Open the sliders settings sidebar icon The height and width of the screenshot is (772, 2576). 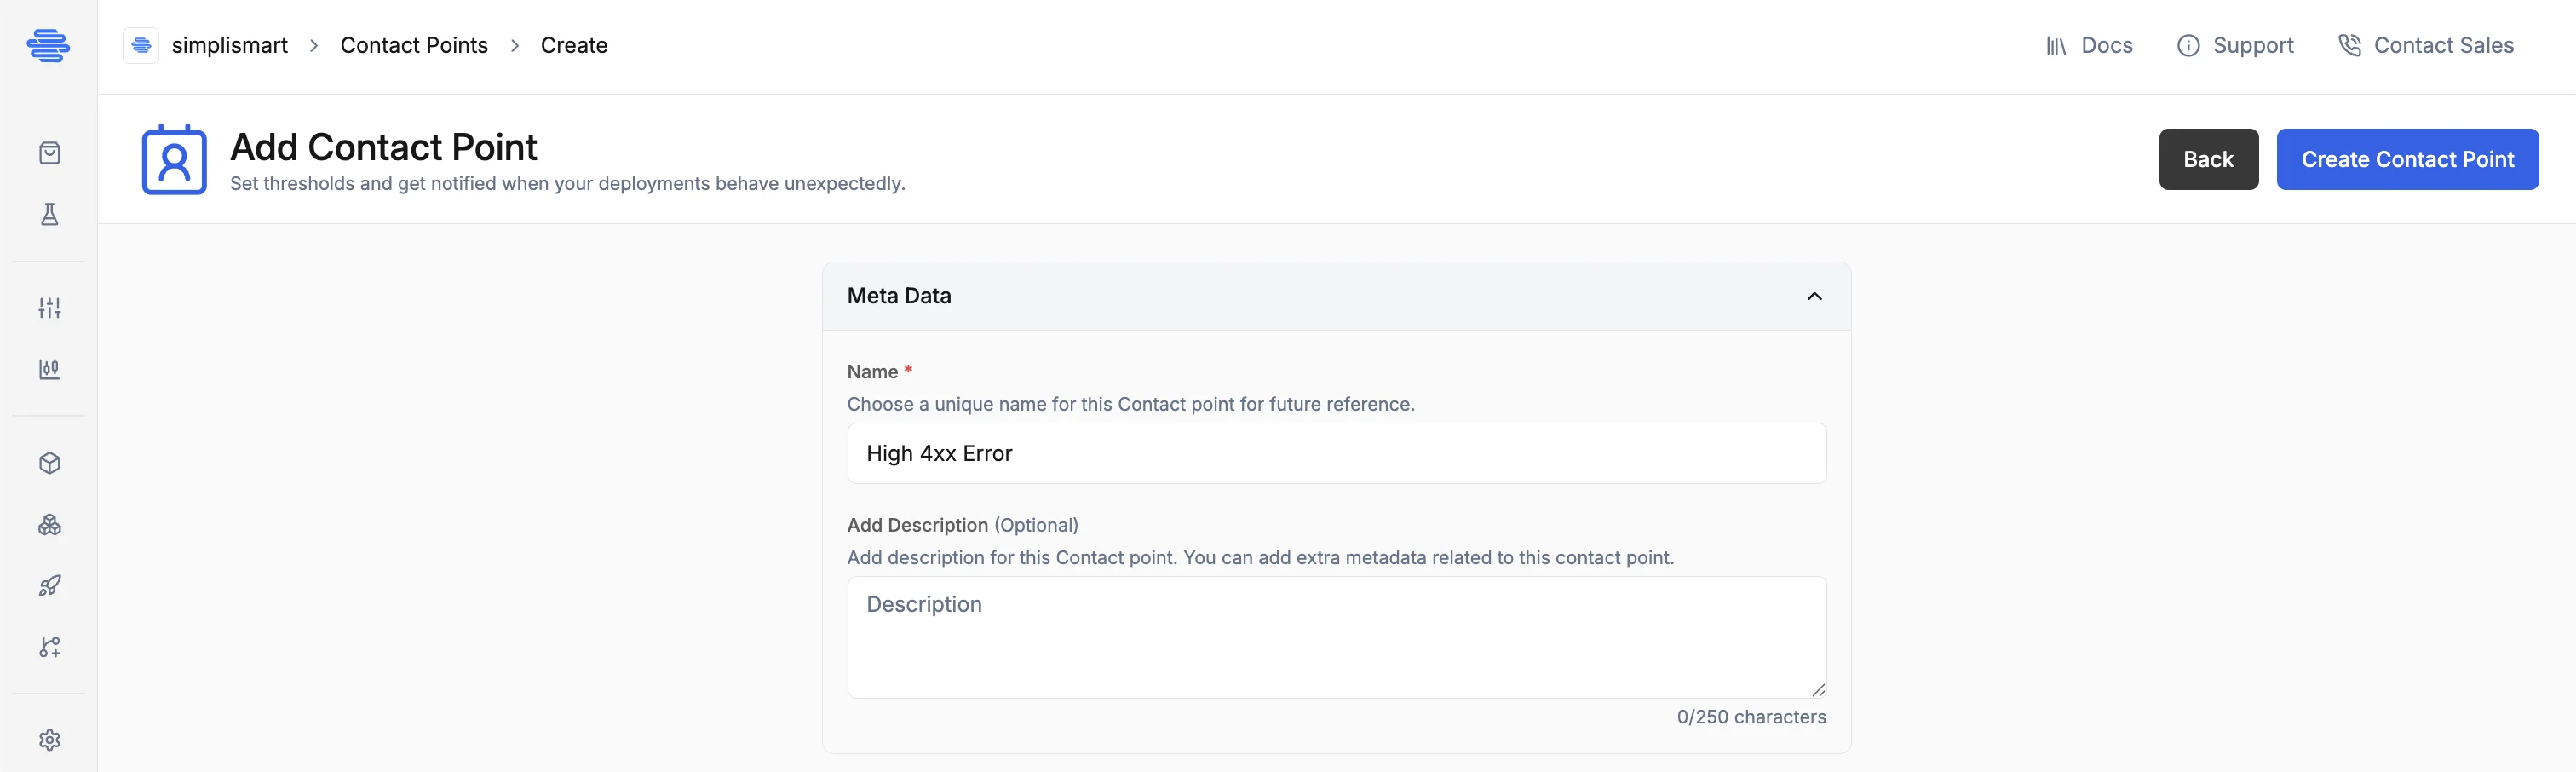pos(49,308)
